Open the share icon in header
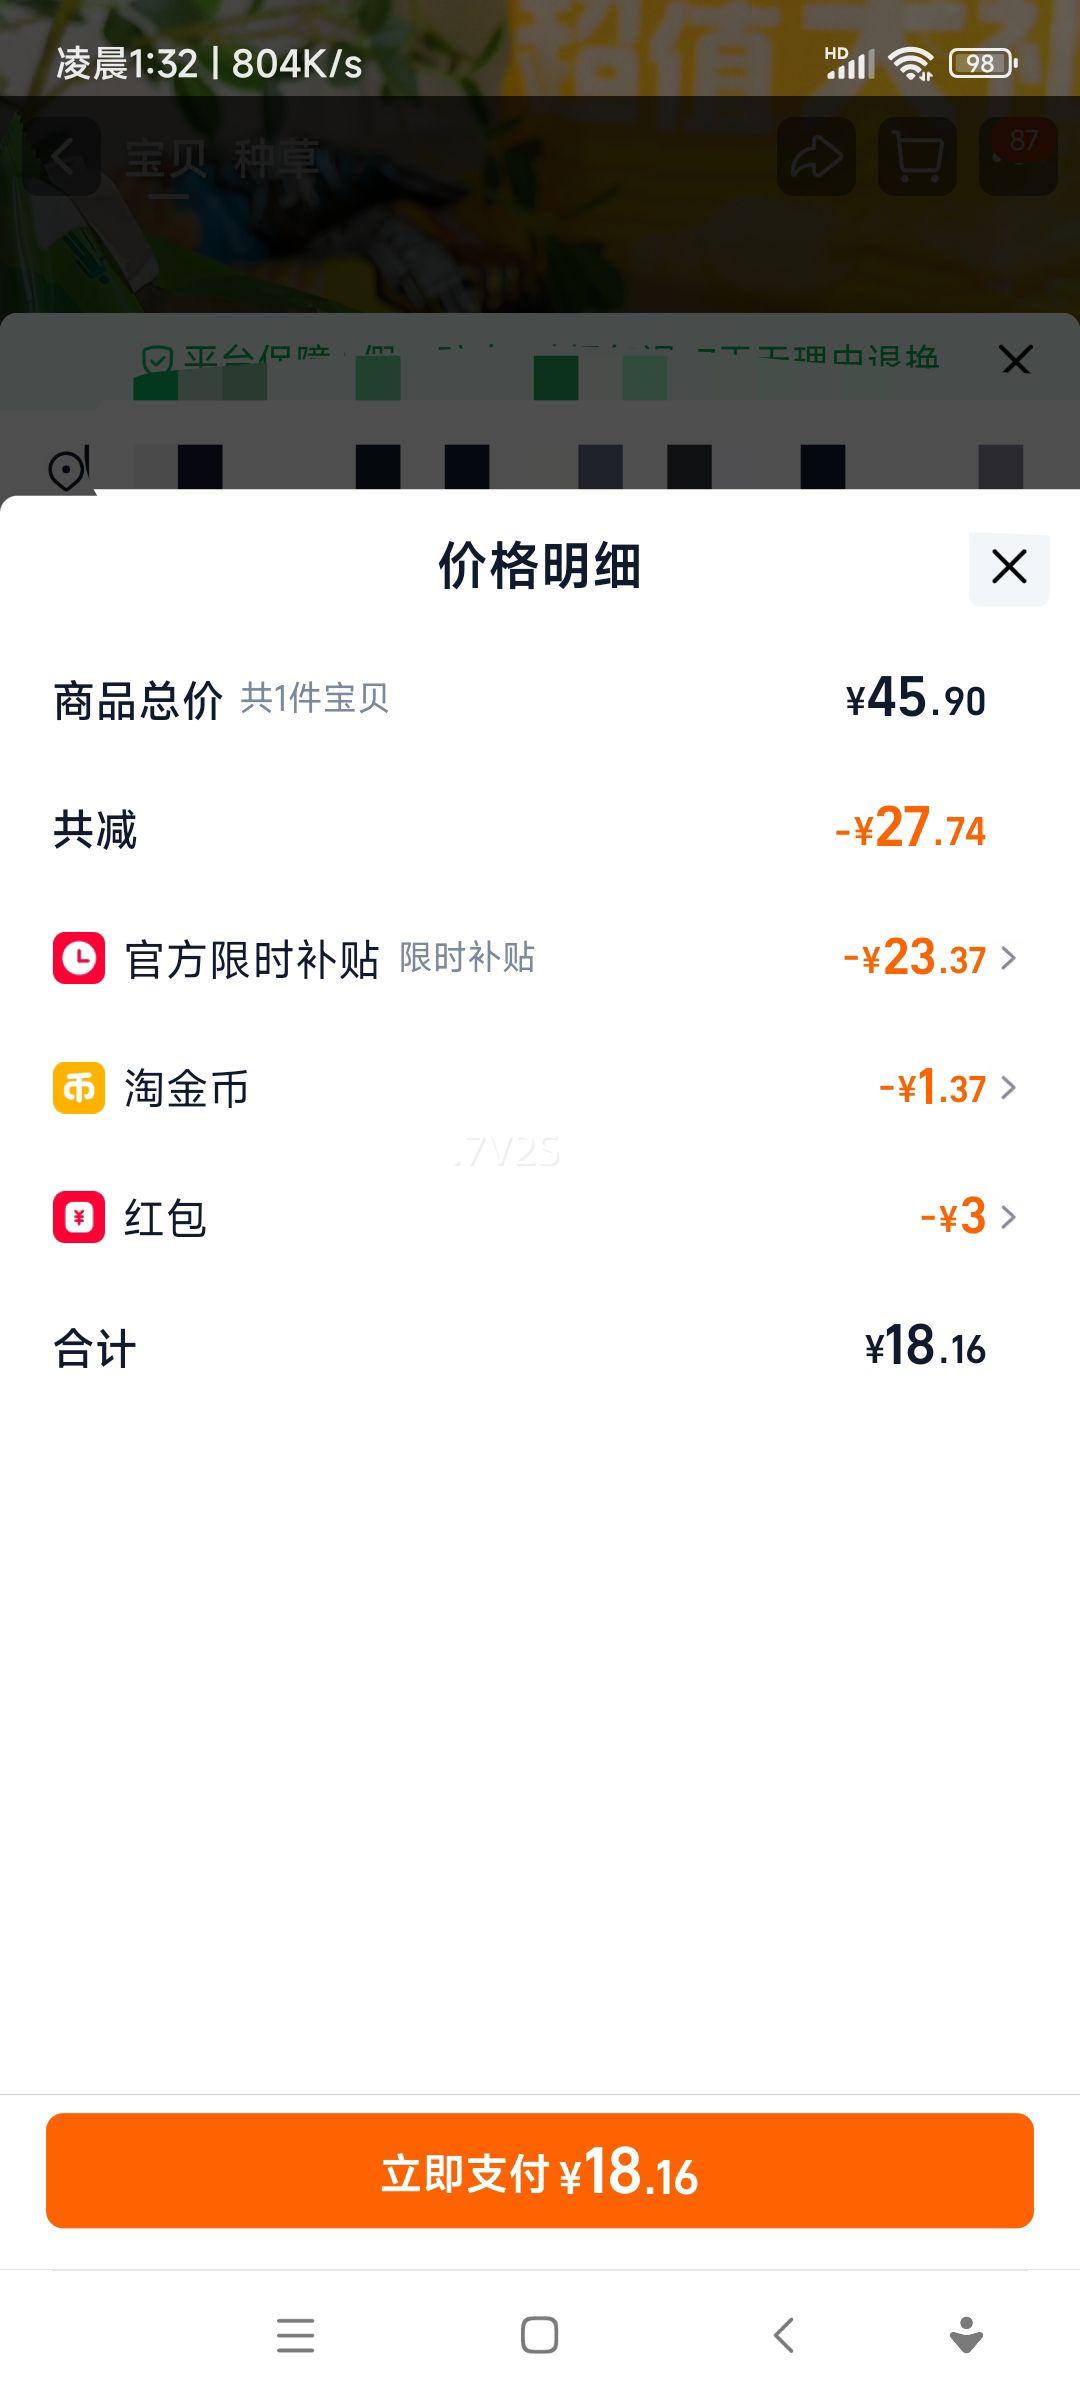The height and width of the screenshot is (2400, 1080). point(816,157)
